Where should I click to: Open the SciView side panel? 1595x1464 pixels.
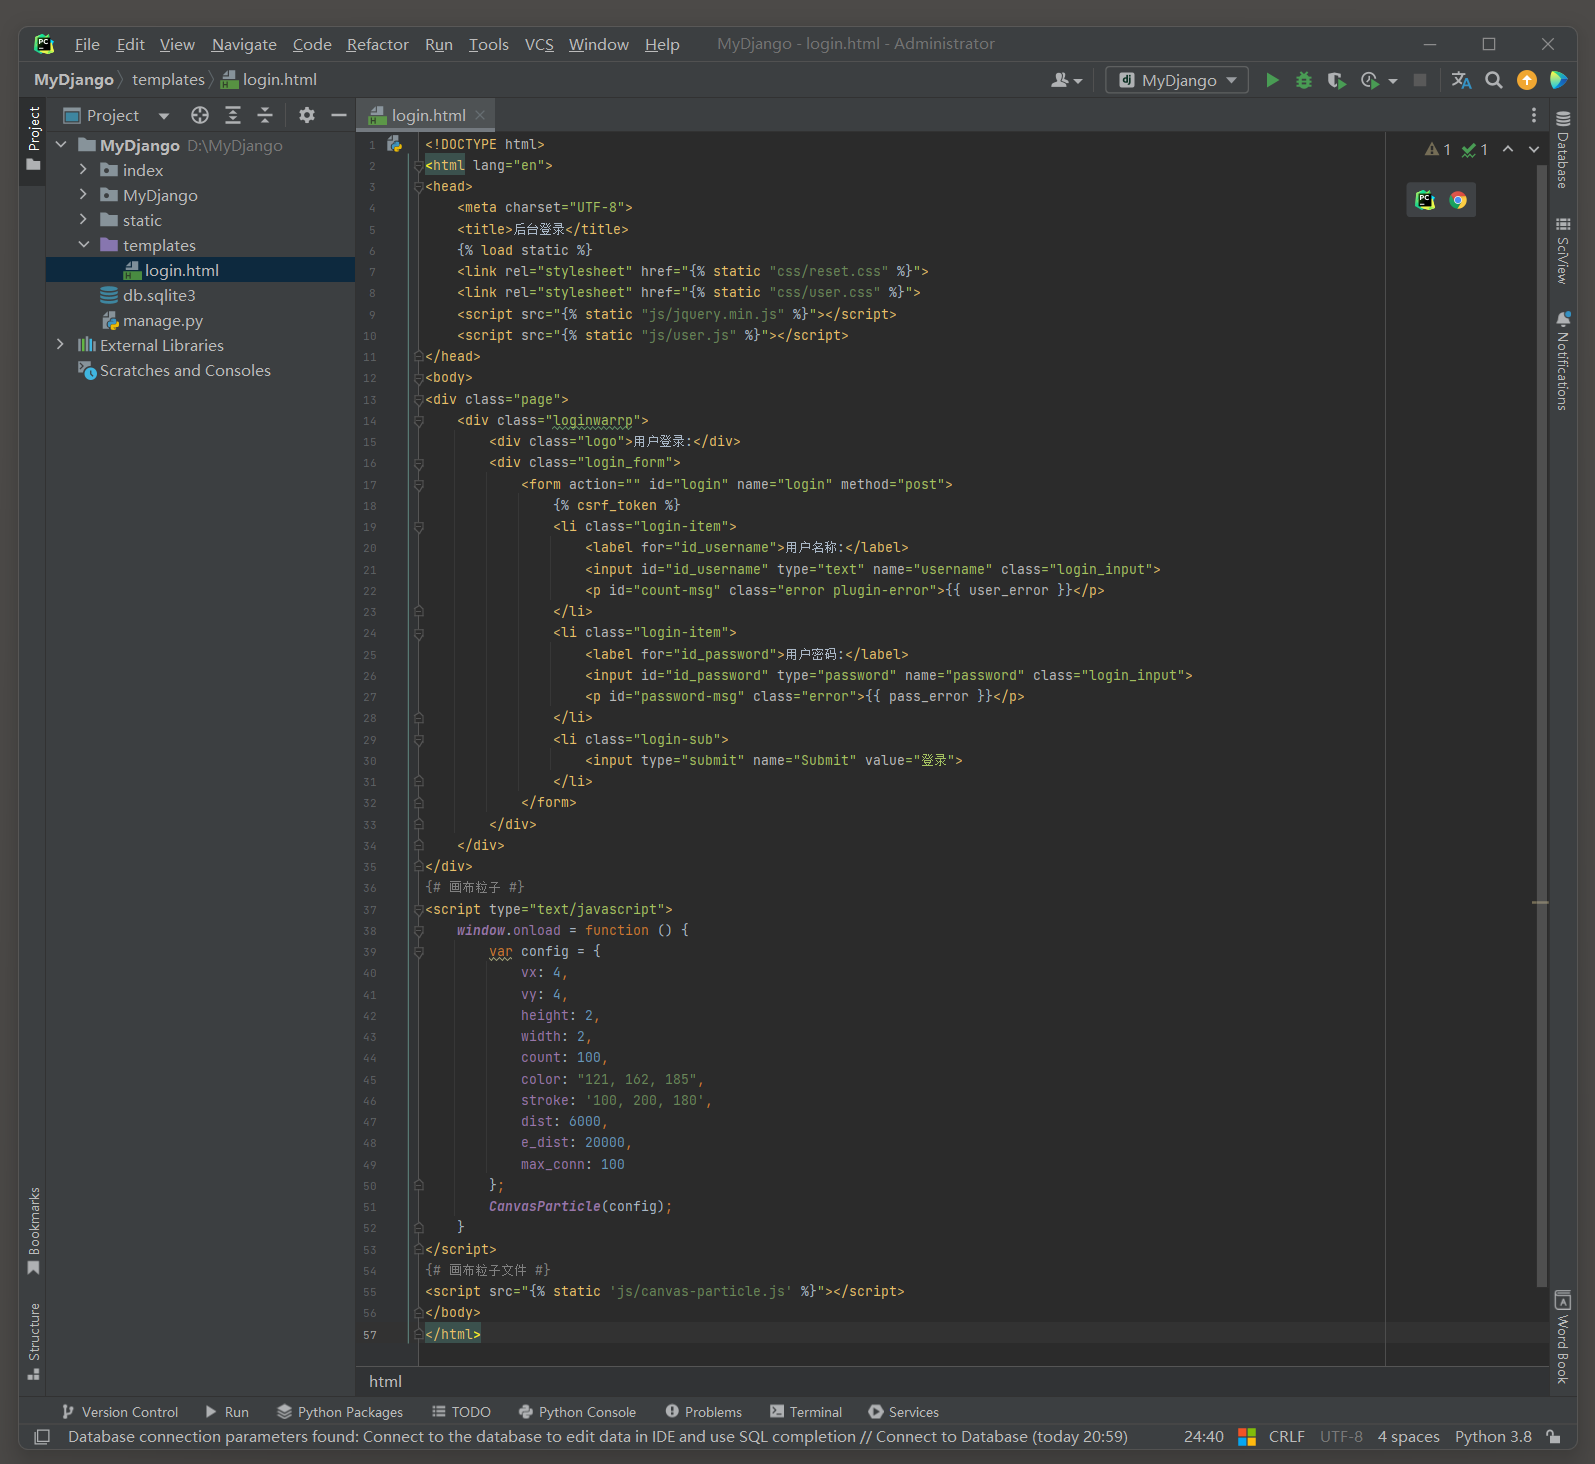tap(1563, 250)
